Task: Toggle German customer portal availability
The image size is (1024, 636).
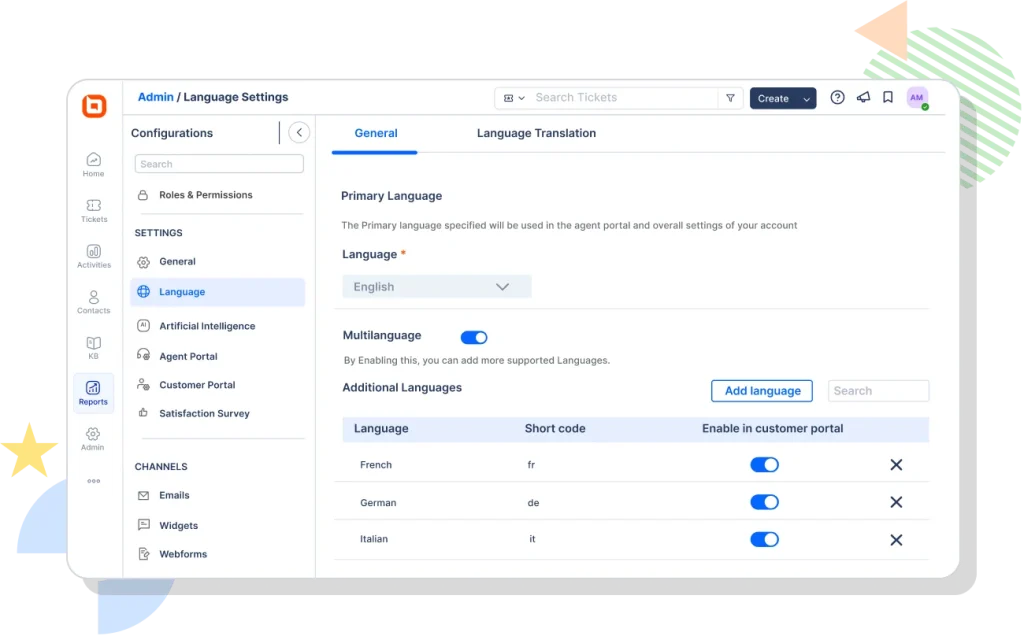Action: (x=764, y=501)
